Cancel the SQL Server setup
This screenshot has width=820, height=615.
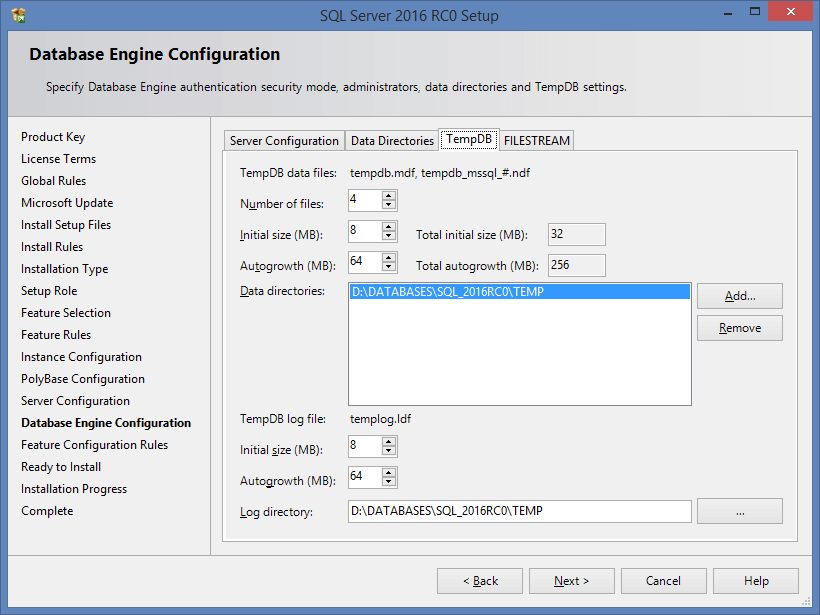664,581
